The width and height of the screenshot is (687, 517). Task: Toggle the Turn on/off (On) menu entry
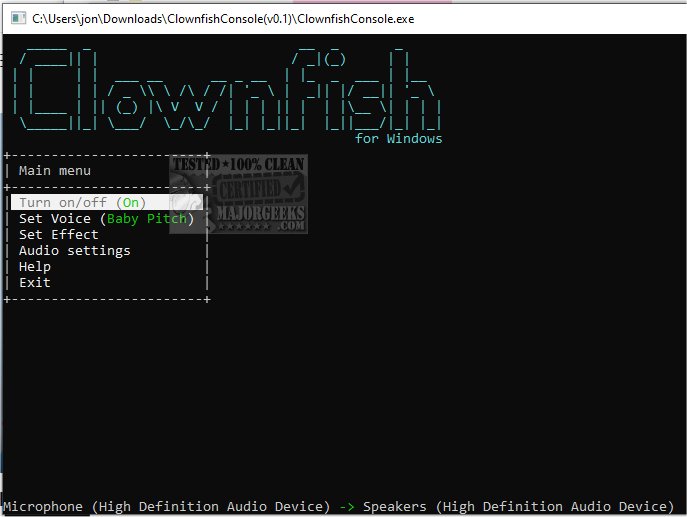point(106,202)
